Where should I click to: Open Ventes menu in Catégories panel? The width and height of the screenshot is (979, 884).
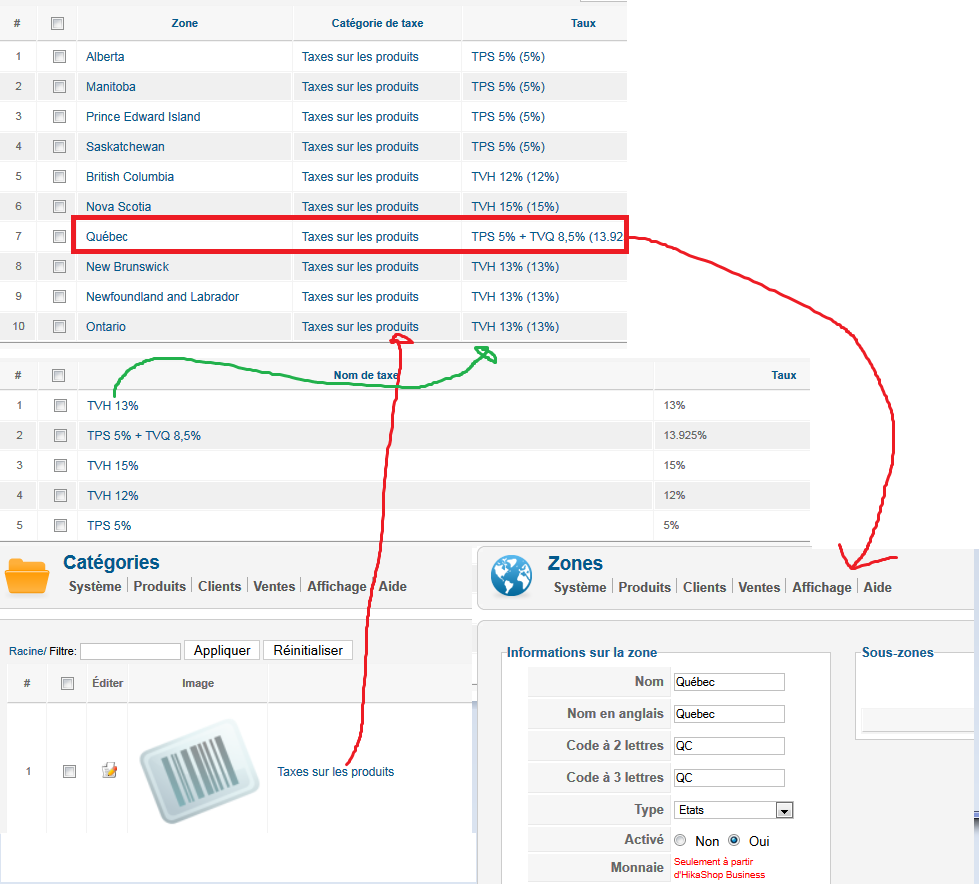pyautogui.click(x=274, y=586)
